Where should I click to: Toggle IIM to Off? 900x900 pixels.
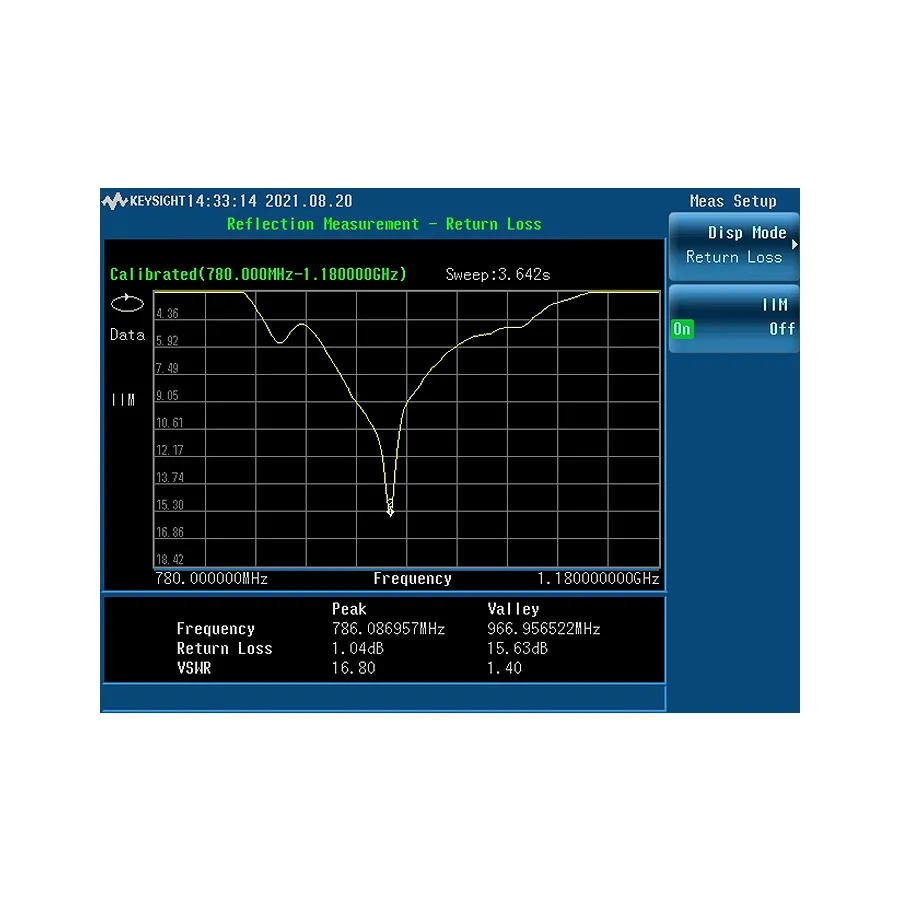click(783, 329)
